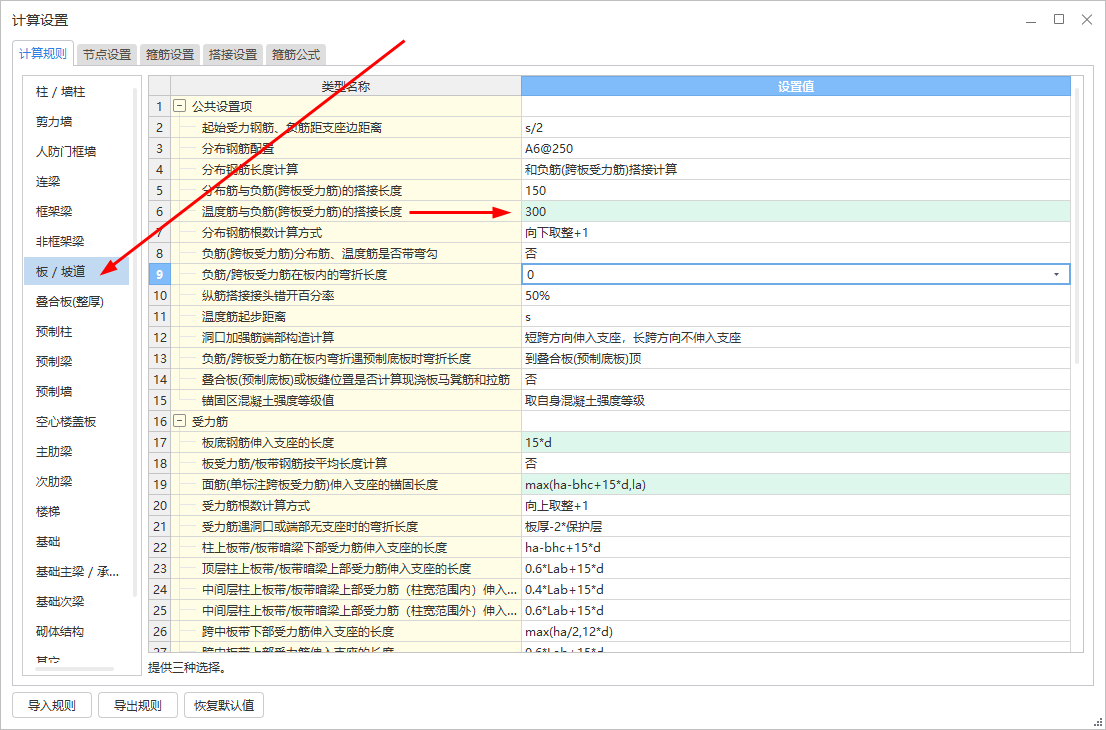Click 和负筋(跨板受力筋)搭接计算 value cell

point(796,169)
